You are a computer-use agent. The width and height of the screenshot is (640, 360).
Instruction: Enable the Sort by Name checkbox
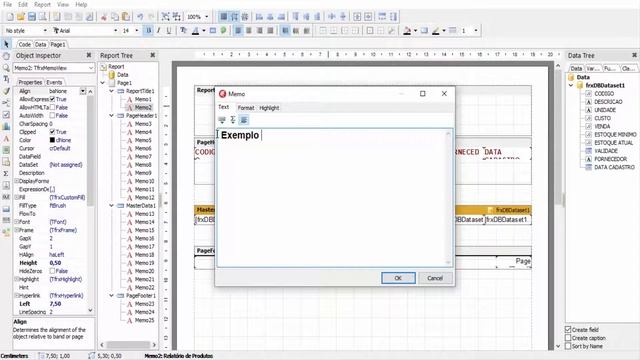(x=568, y=346)
